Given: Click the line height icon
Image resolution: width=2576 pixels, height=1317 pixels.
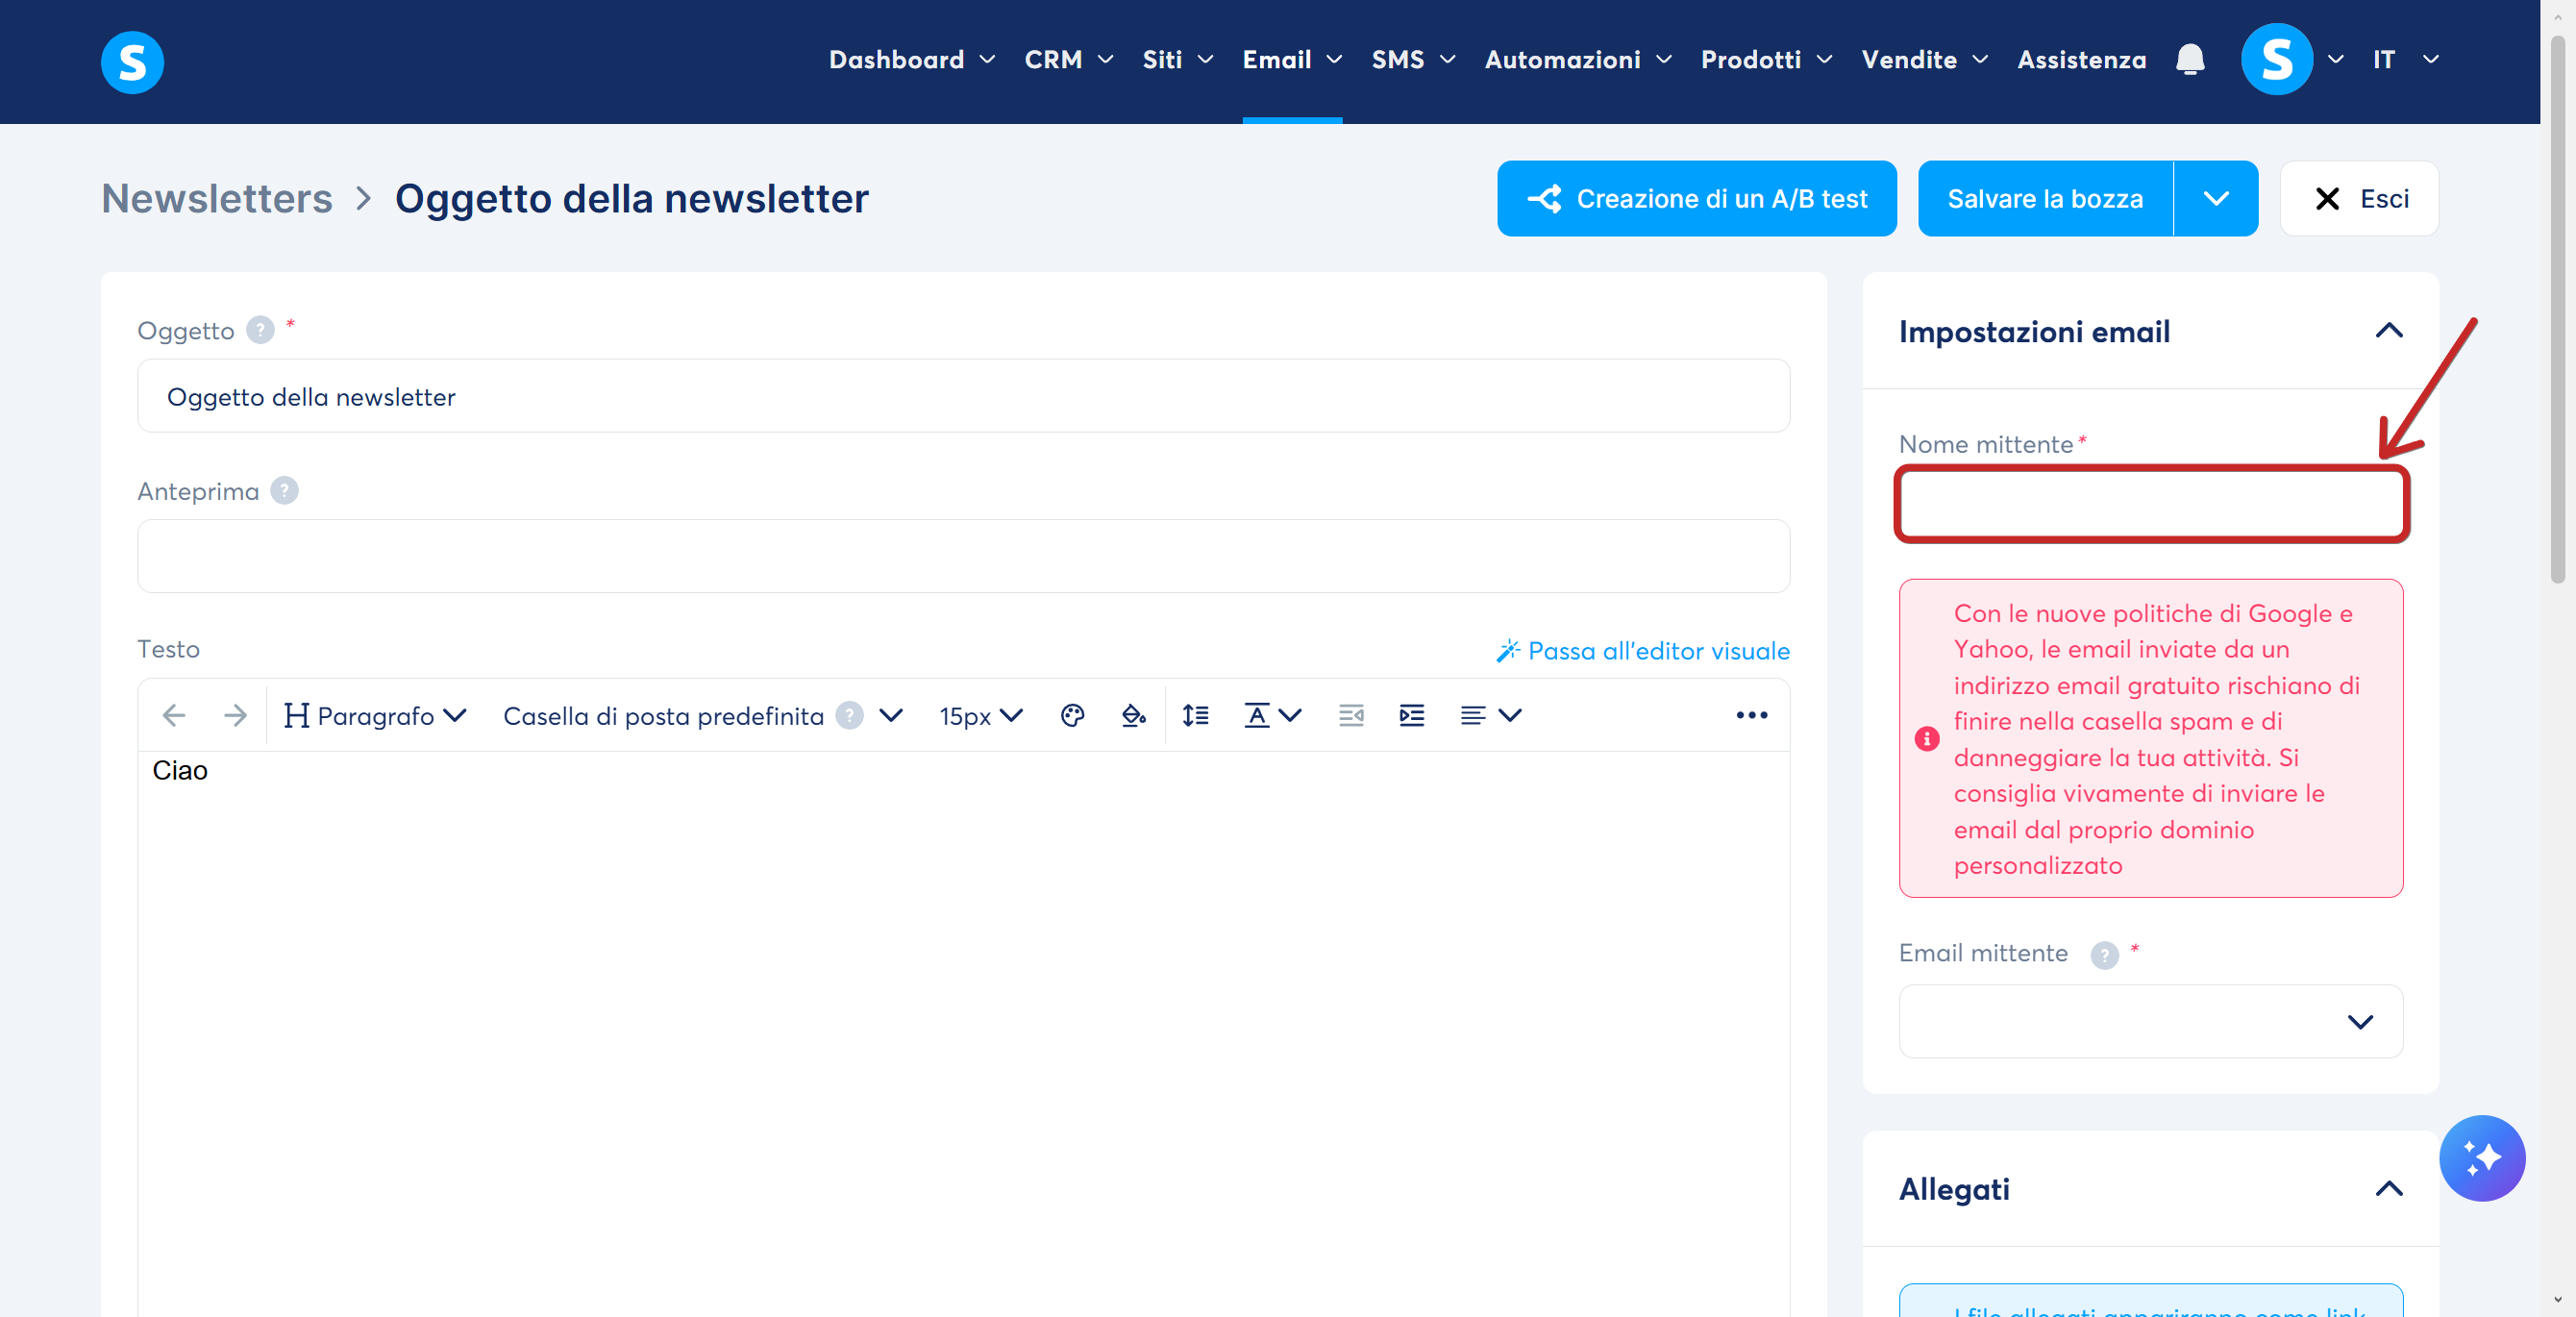Looking at the screenshot, I should point(1195,716).
